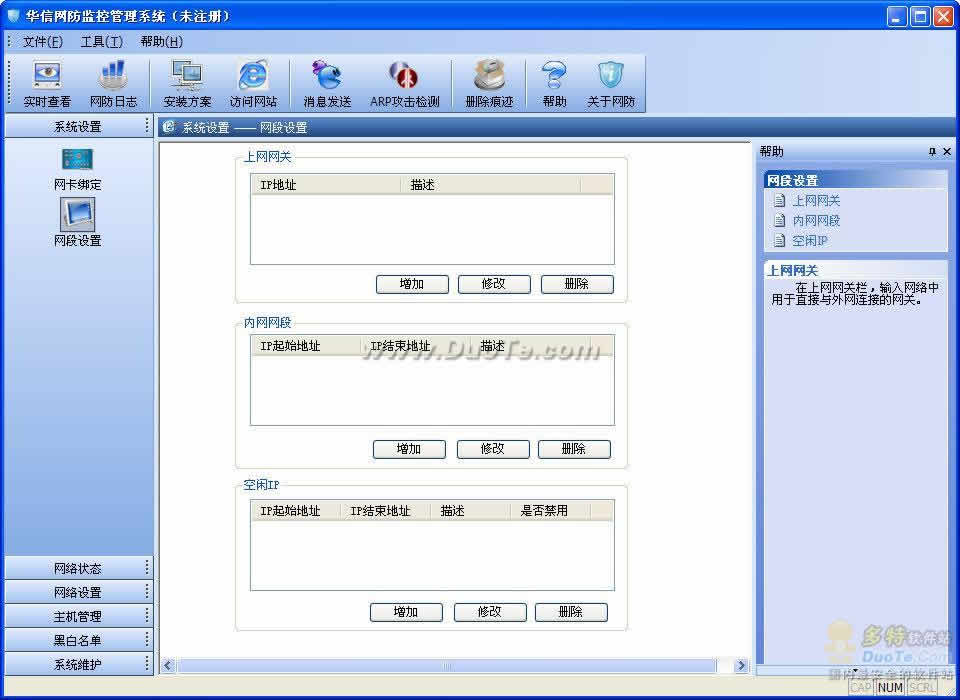Screen dimensions: 960x700
Task: Expand the 系统设置 sidebar section
Action: click(78, 127)
